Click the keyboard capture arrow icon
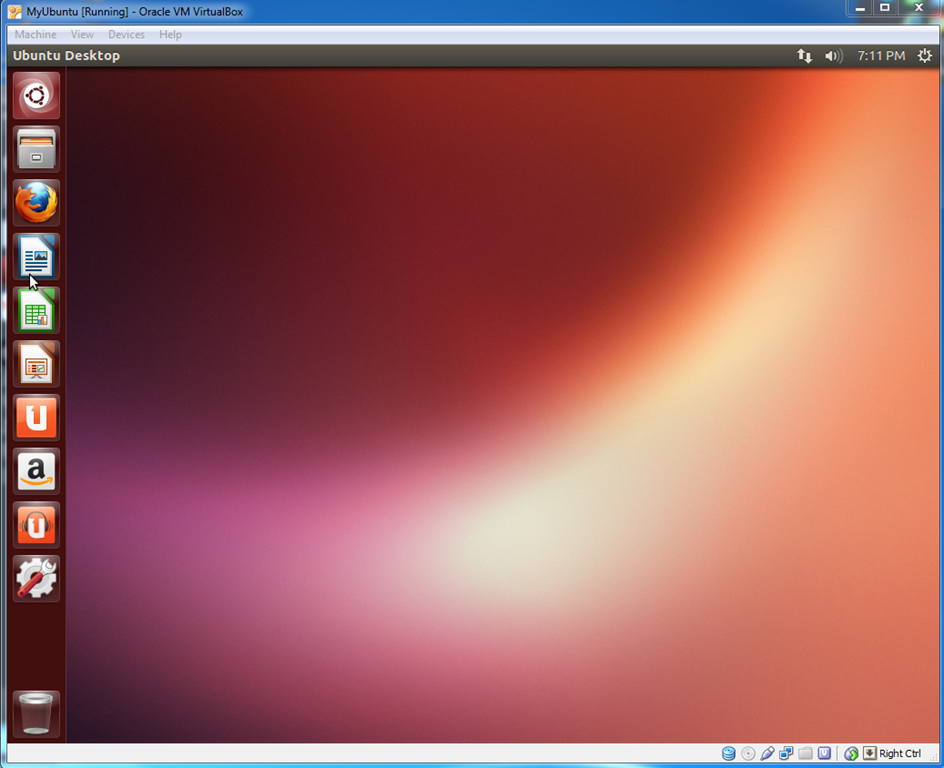This screenshot has height=768, width=944. [869, 753]
